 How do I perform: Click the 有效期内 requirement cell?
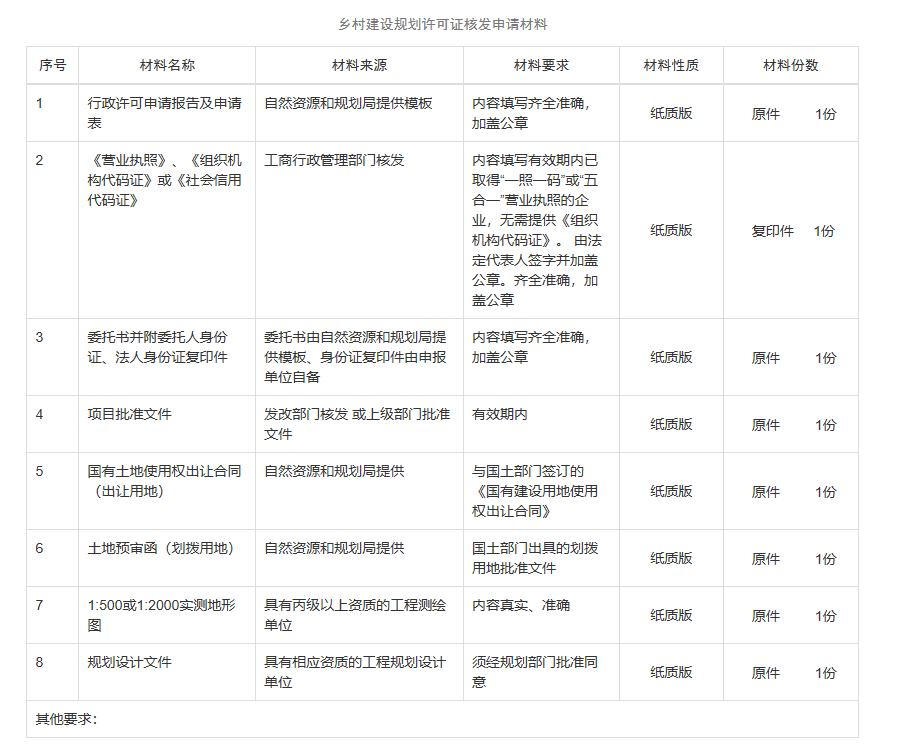pos(500,414)
